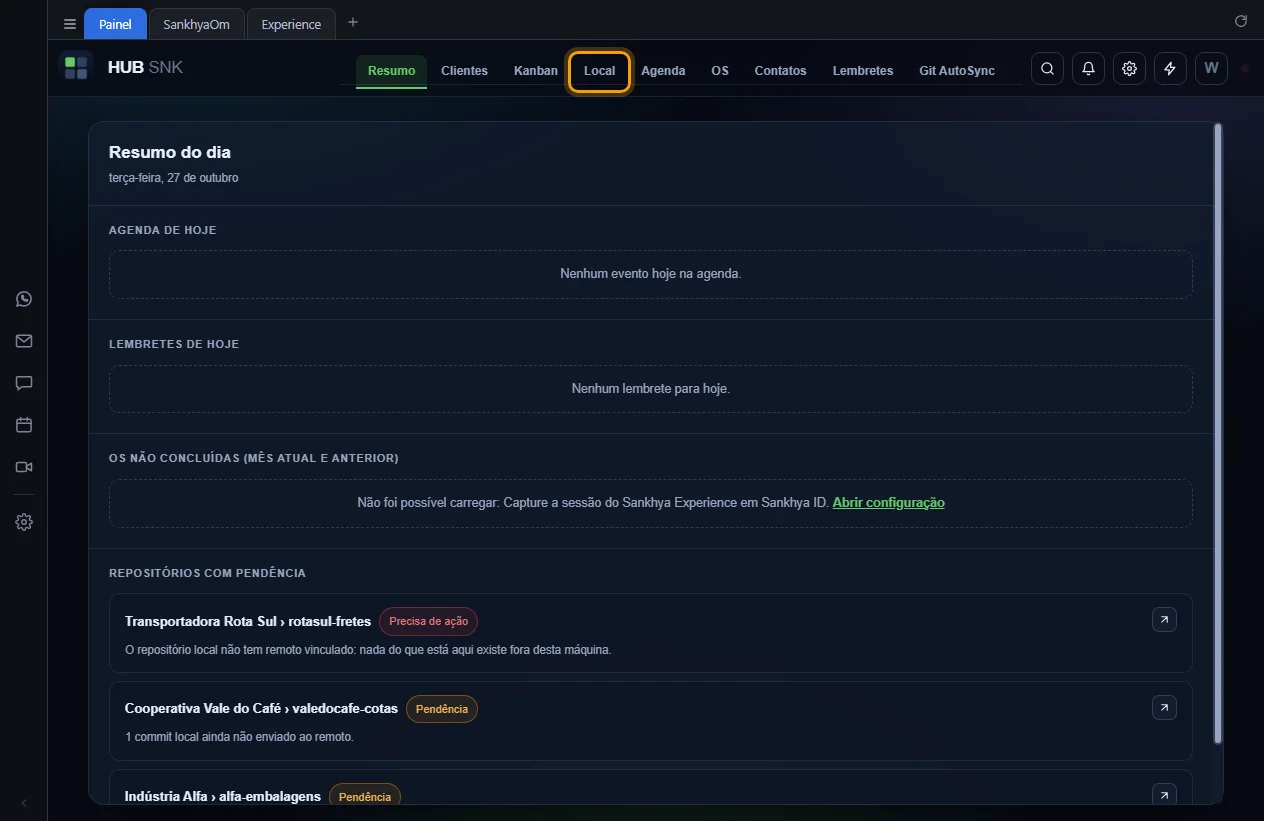1264x821 pixels.
Task: Open WhatsApp from the left sidebar
Action: (24, 299)
